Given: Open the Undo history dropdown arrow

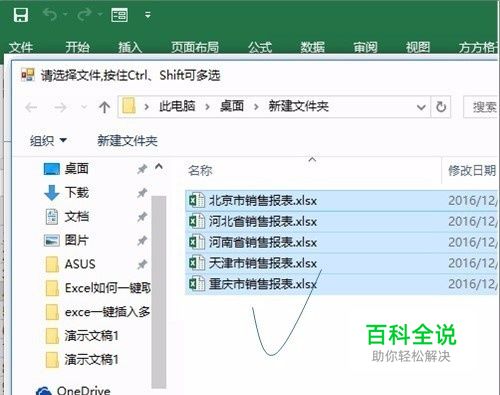Looking at the screenshot, I should [66, 14].
